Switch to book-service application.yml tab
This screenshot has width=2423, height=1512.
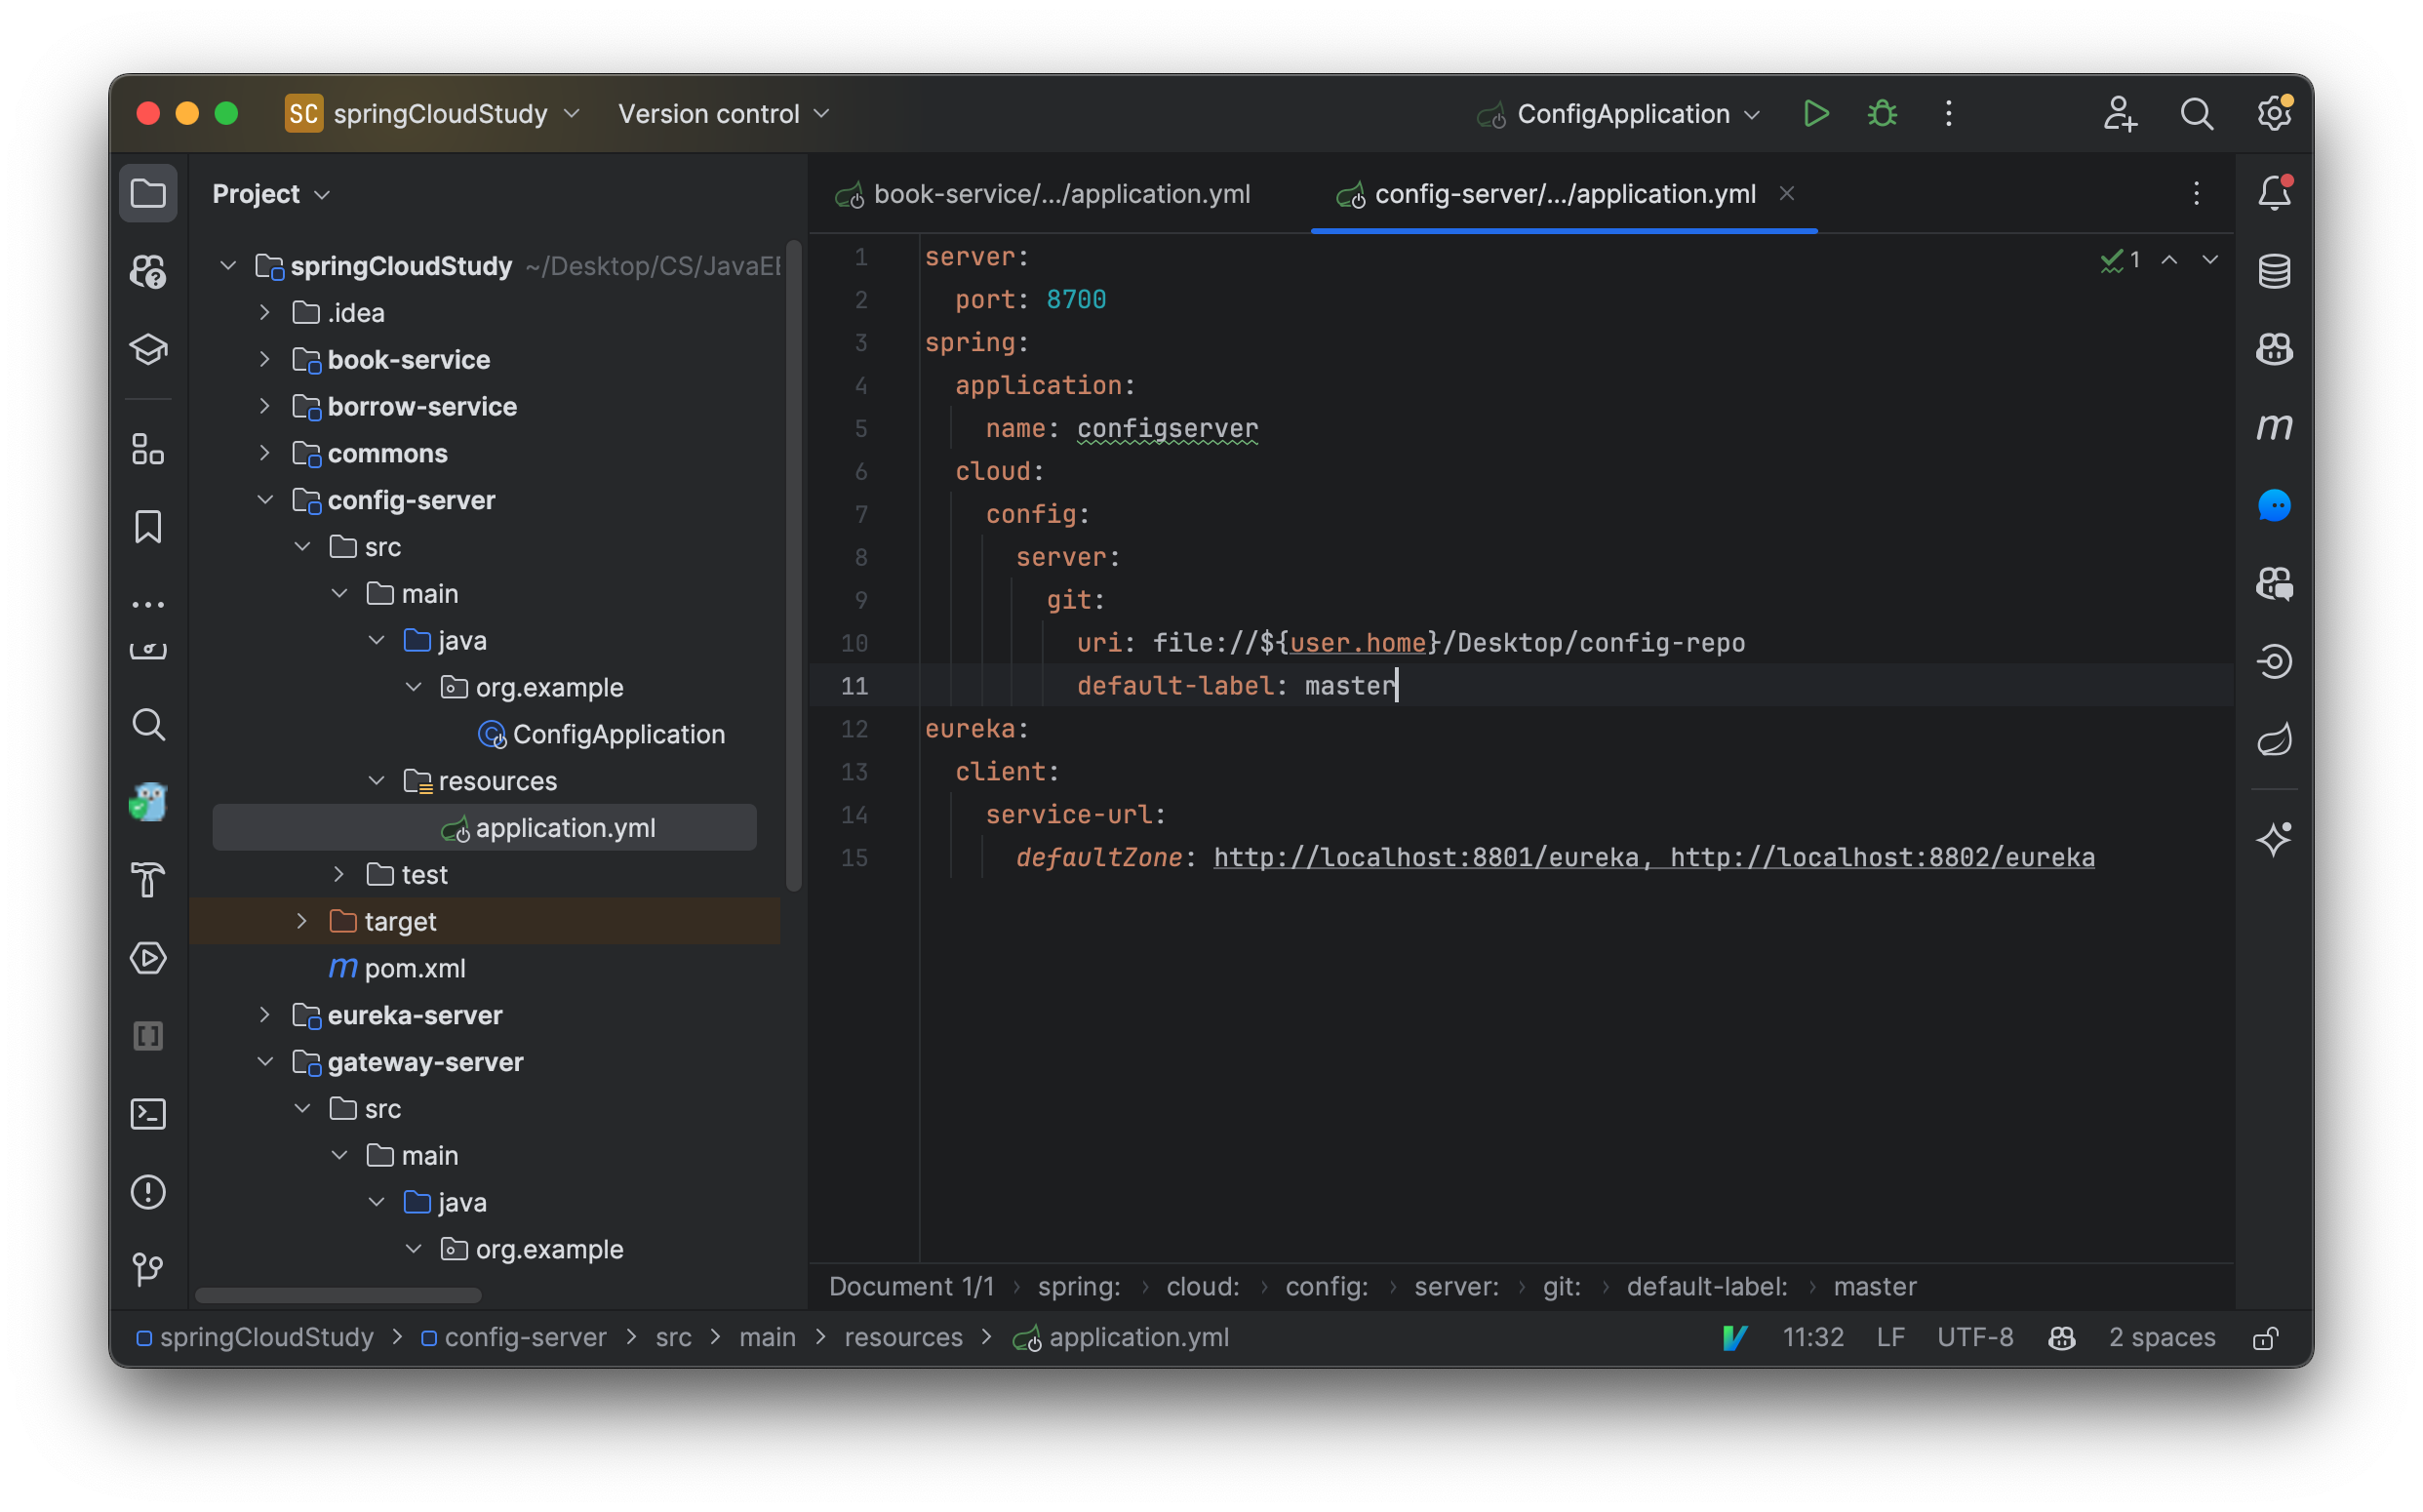click(x=1045, y=193)
